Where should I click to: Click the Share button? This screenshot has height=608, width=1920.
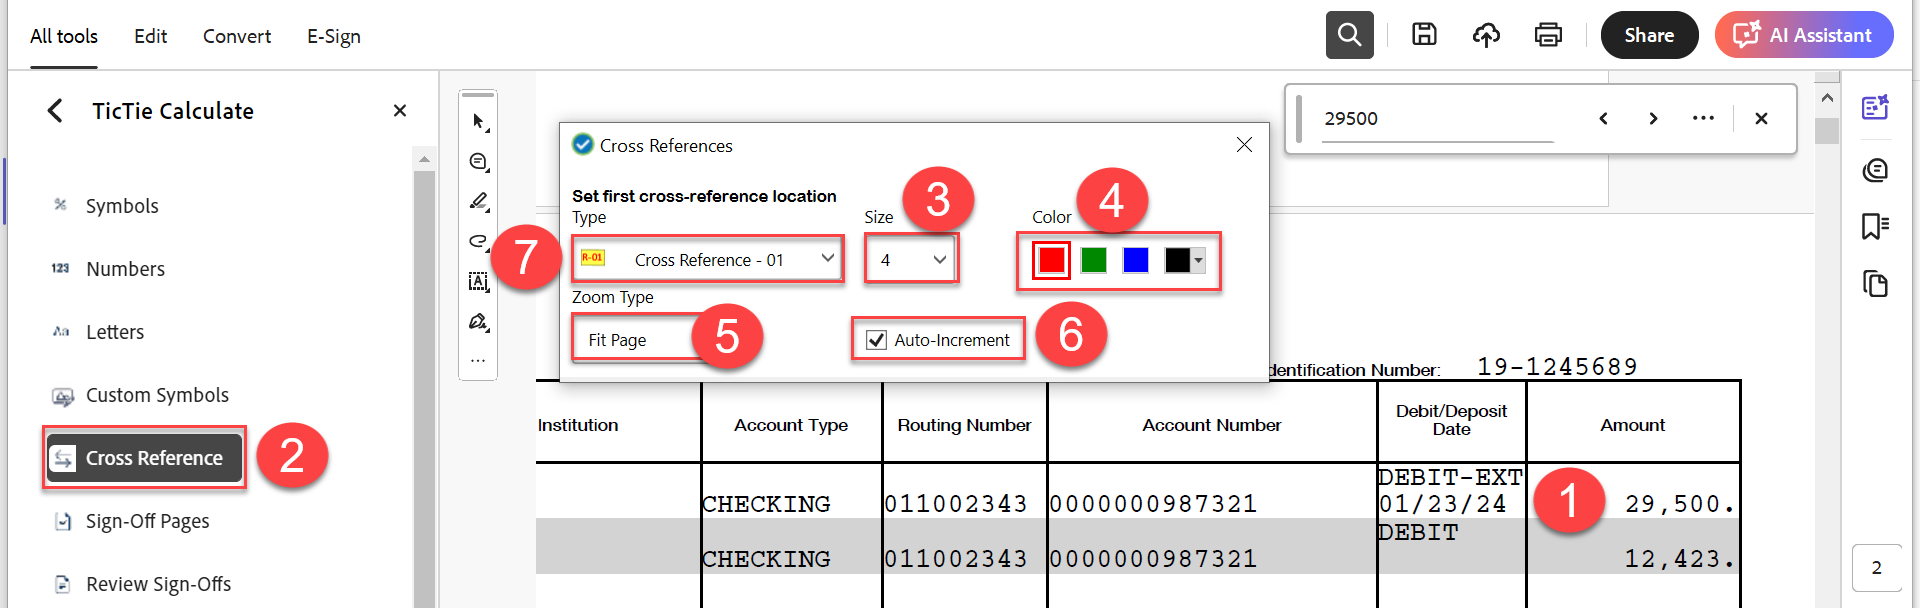click(1649, 35)
